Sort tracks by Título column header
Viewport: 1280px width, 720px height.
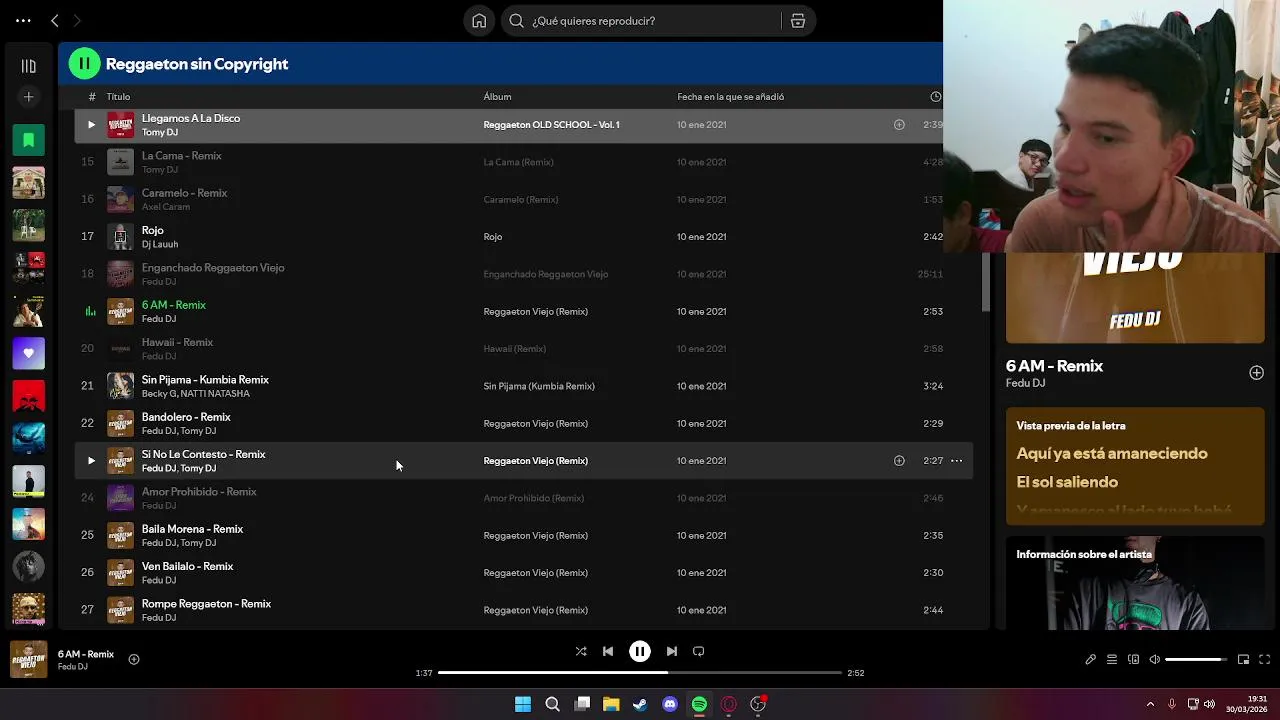tap(118, 97)
